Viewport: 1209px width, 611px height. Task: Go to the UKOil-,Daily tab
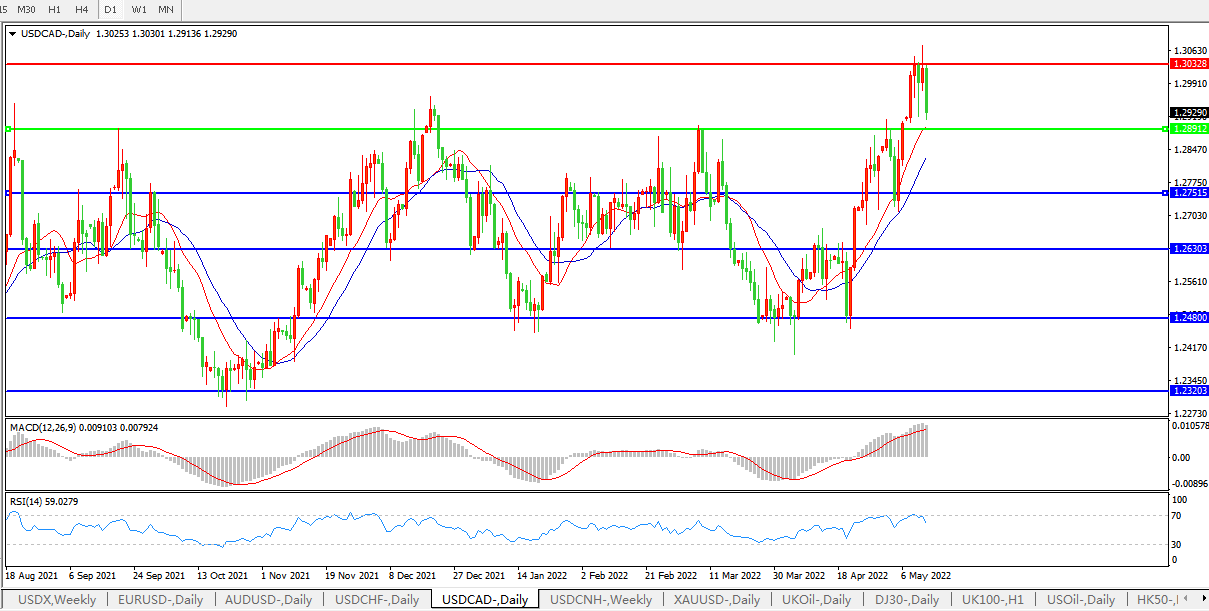816,600
